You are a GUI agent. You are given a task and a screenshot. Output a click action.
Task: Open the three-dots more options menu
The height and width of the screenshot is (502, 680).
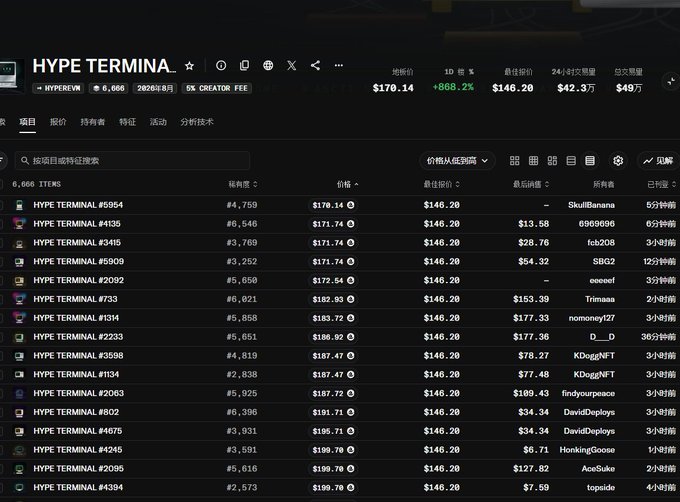coord(339,65)
